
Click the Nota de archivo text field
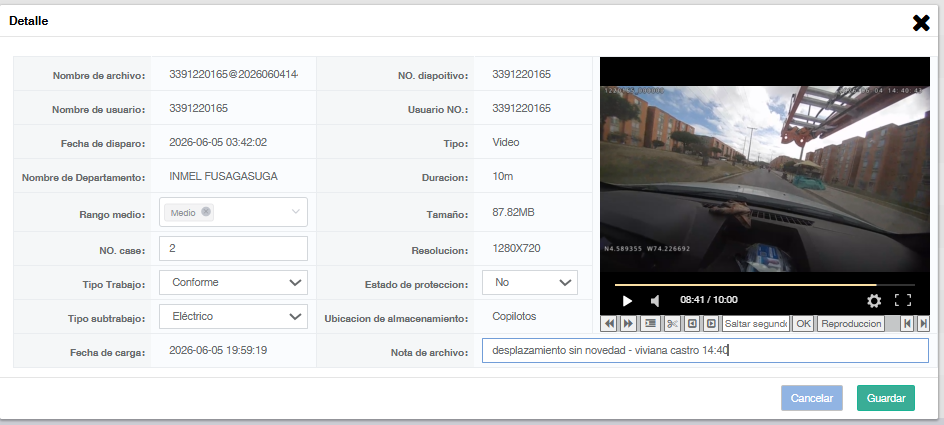coord(705,350)
